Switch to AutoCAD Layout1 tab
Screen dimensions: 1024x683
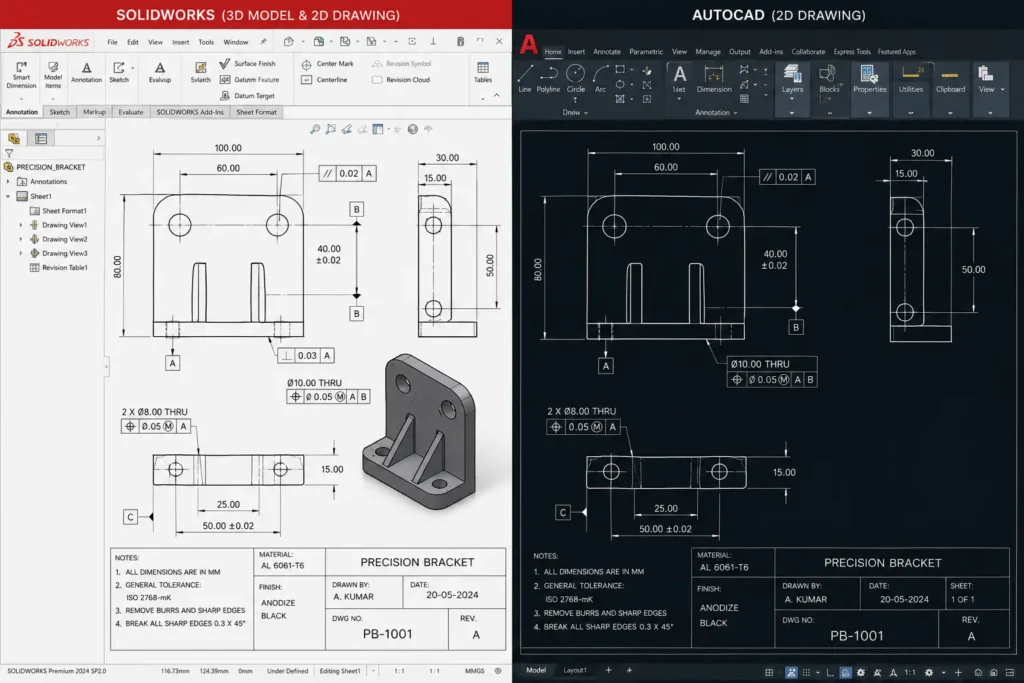(x=575, y=671)
